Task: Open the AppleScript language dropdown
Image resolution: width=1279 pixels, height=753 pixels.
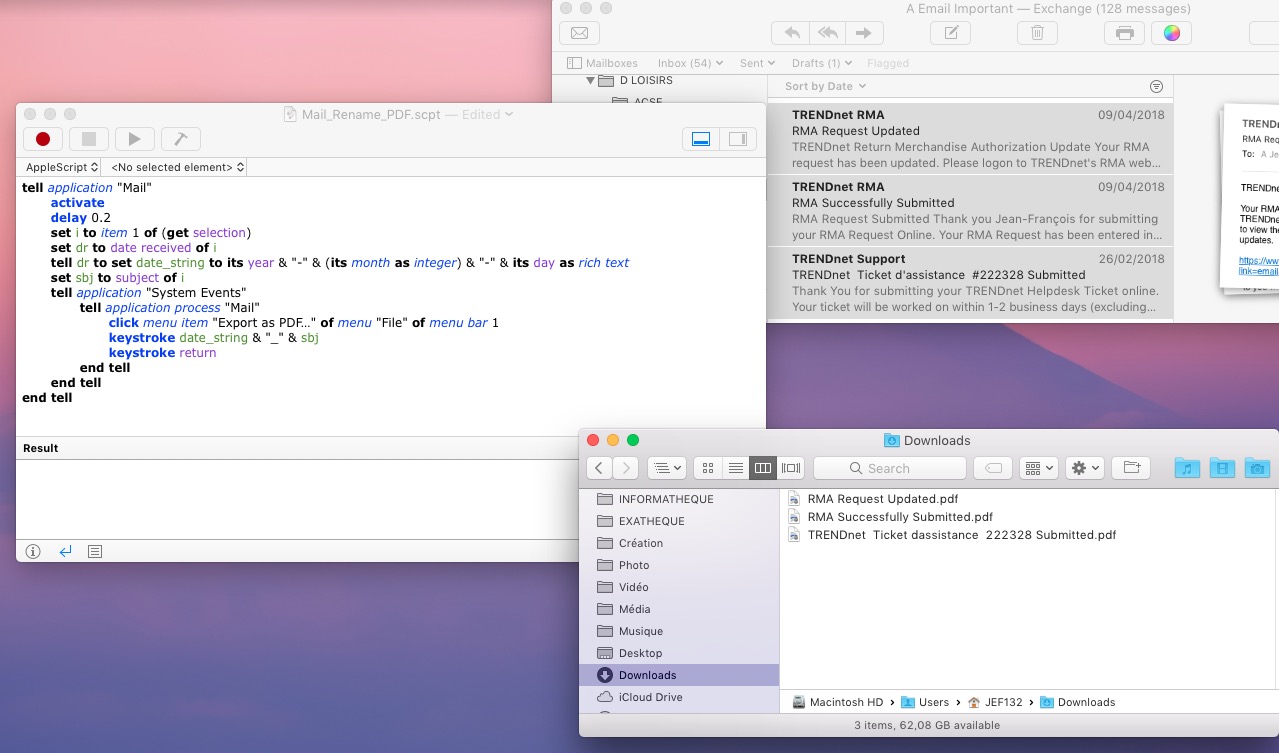Action: point(61,167)
